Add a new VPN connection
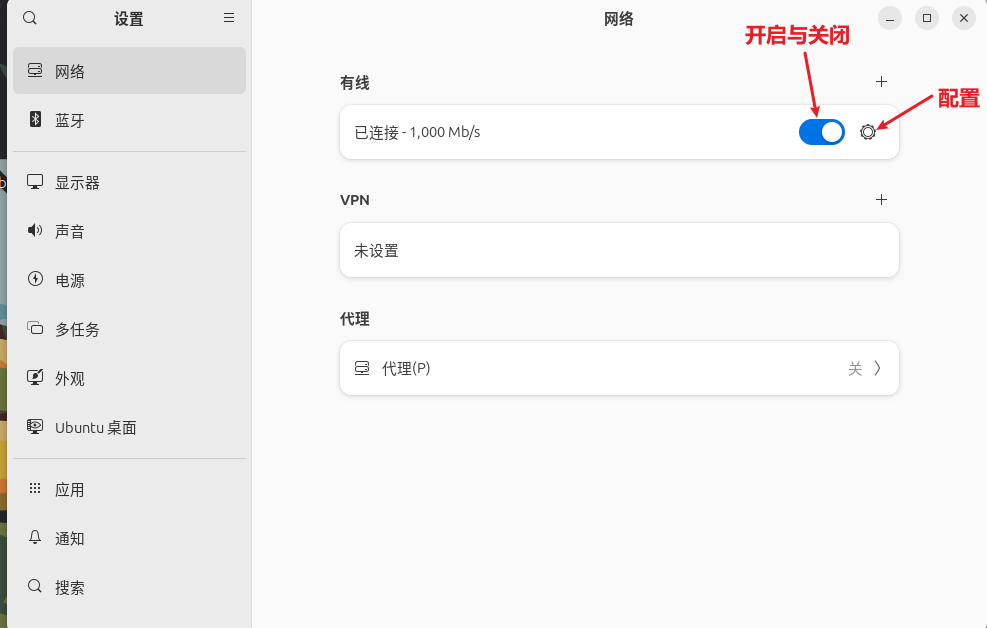The height and width of the screenshot is (628, 987). [x=881, y=199]
